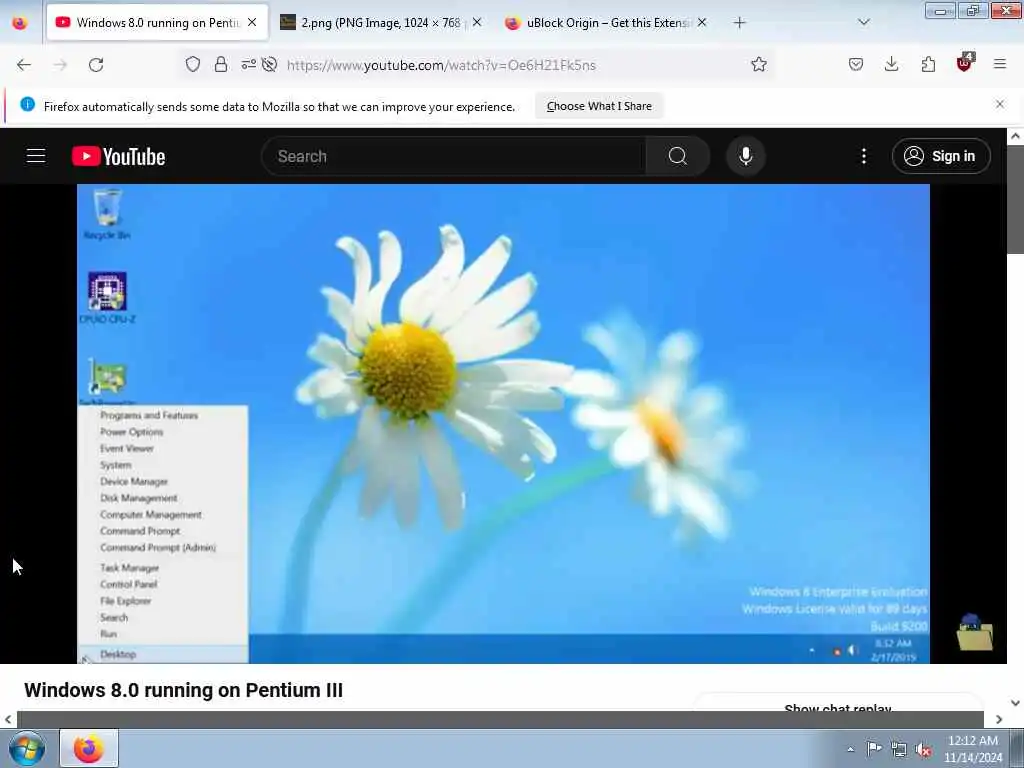Screen dimensions: 1024x768
Task: Click the site security padlock icon
Action: 221,64
